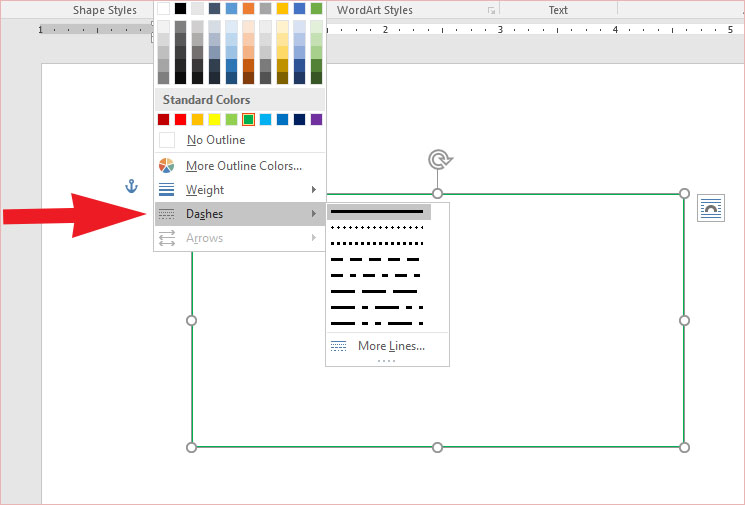
Task: Select the long dash dot dot style
Action: (377, 324)
